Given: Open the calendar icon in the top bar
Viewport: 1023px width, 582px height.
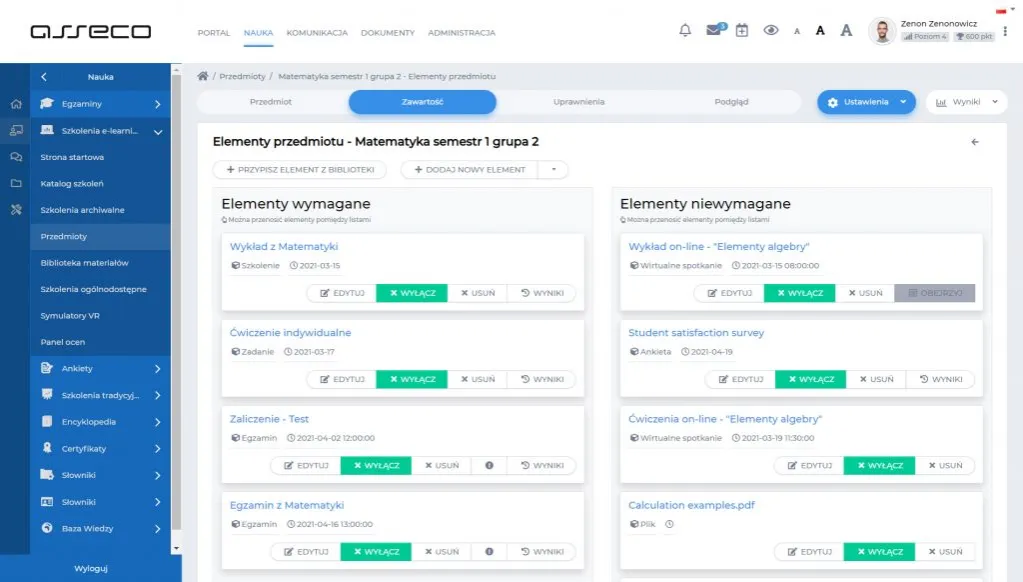Looking at the screenshot, I should [741, 30].
